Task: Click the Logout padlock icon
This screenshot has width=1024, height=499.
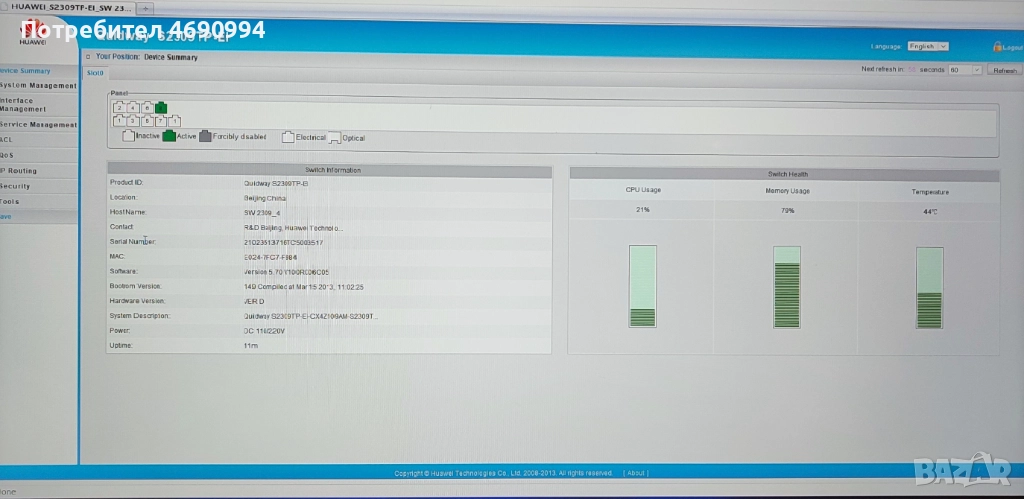Action: [997, 46]
